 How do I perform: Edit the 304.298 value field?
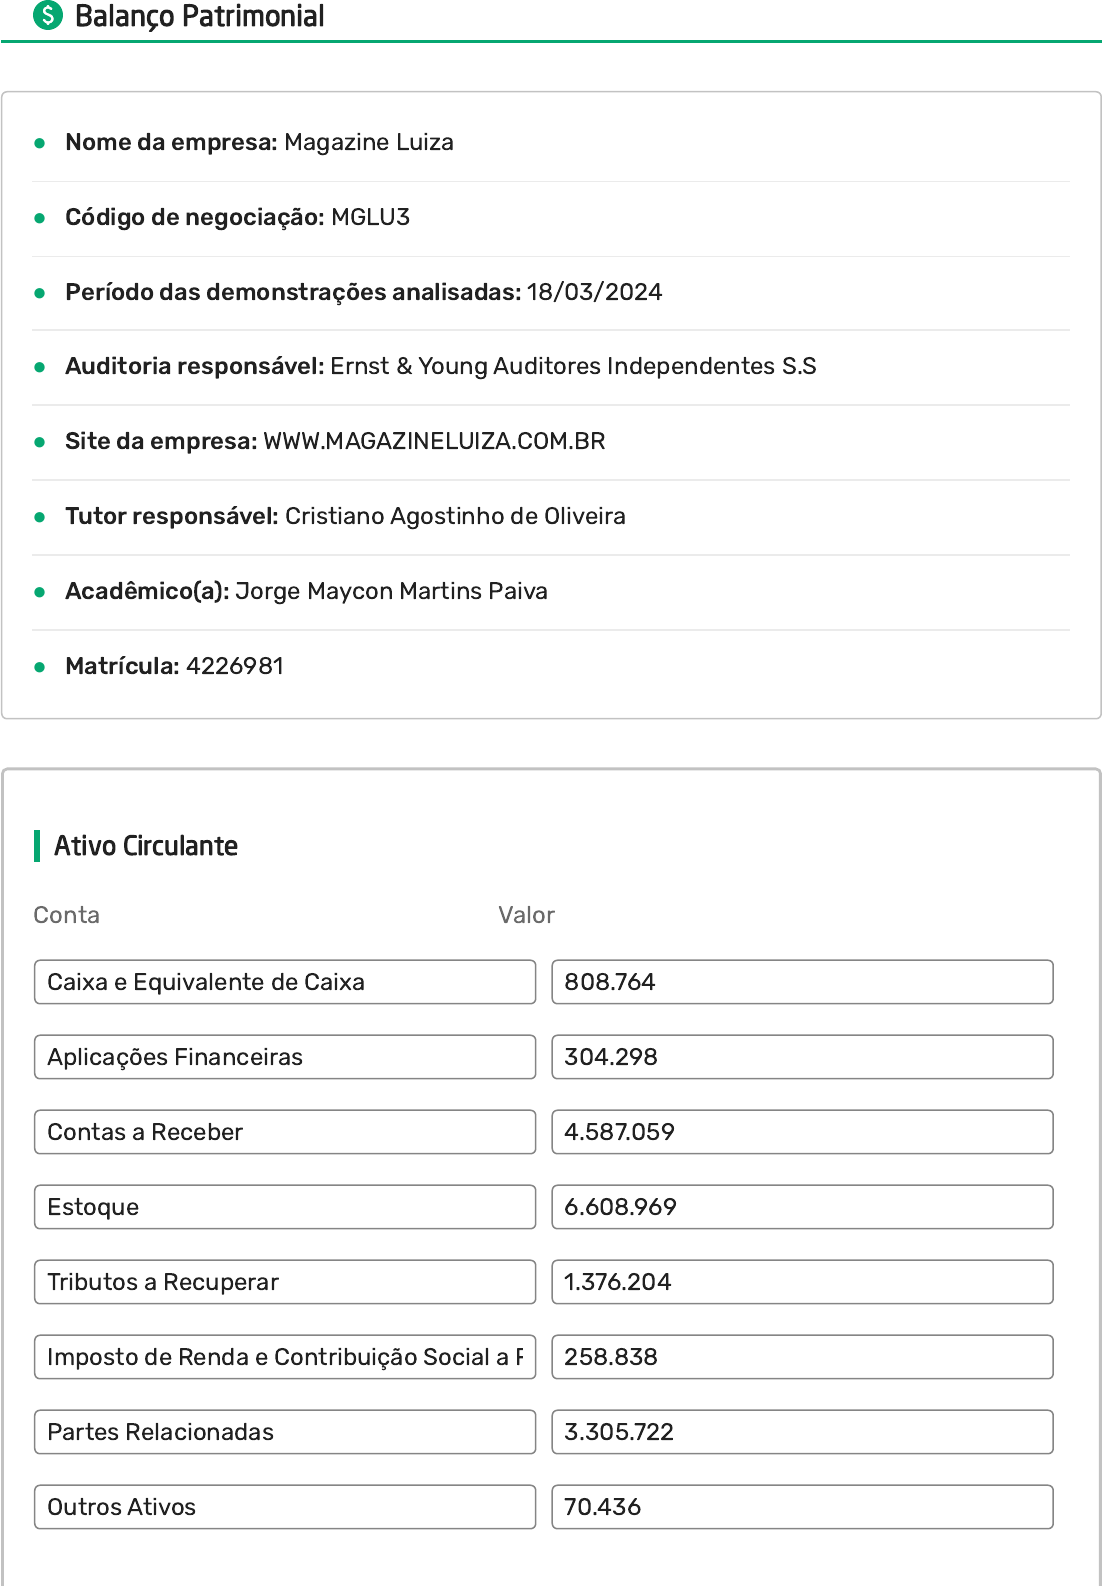pyautogui.click(x=801, y=1057)
